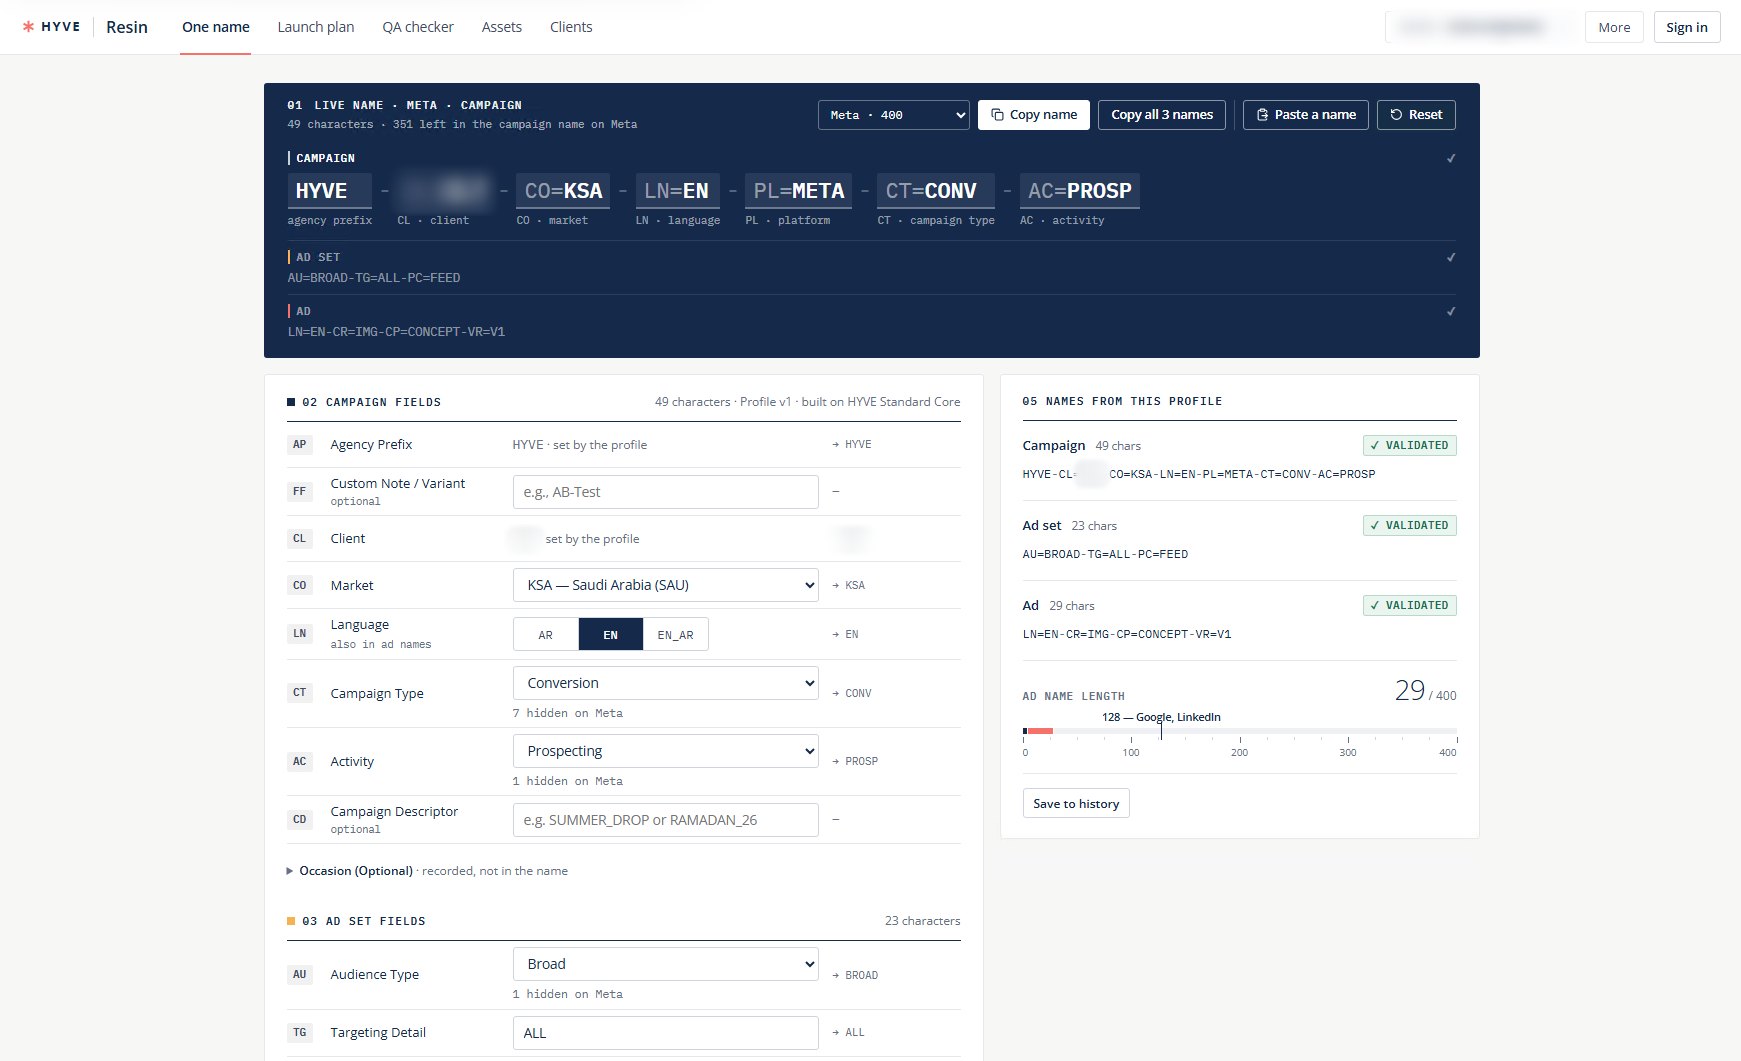Click the Campaign Descriptor input field
Image resolution: width=1741 pixels, height=1061 pixels.
pos(665,820)
